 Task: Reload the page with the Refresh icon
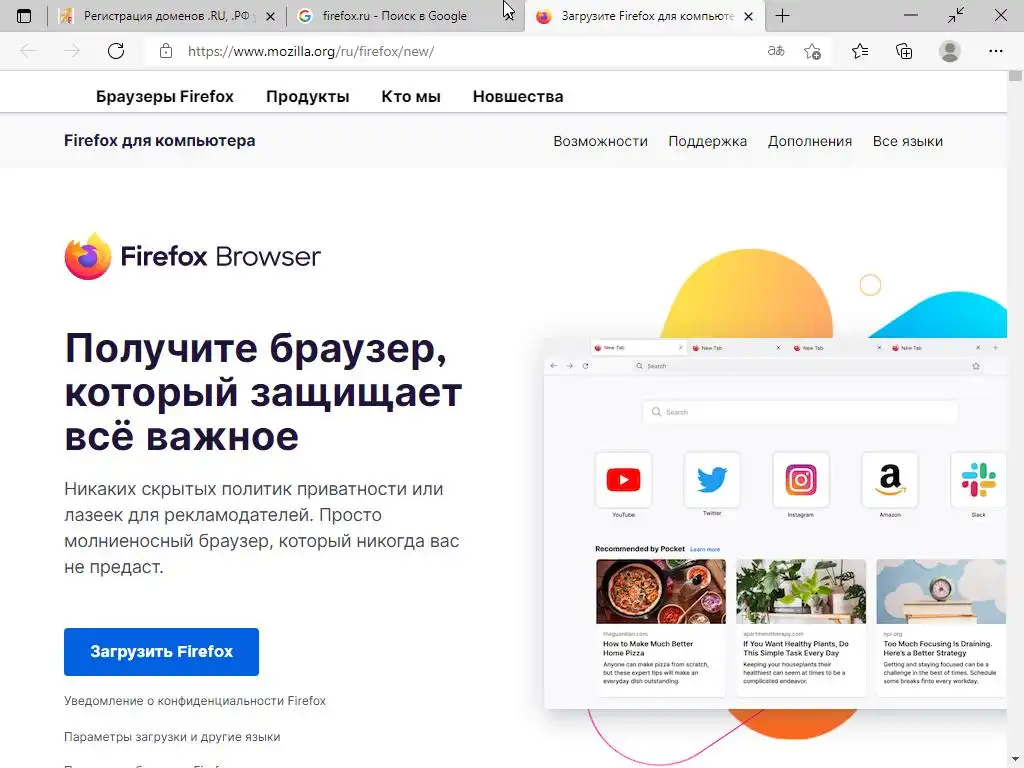116,51
